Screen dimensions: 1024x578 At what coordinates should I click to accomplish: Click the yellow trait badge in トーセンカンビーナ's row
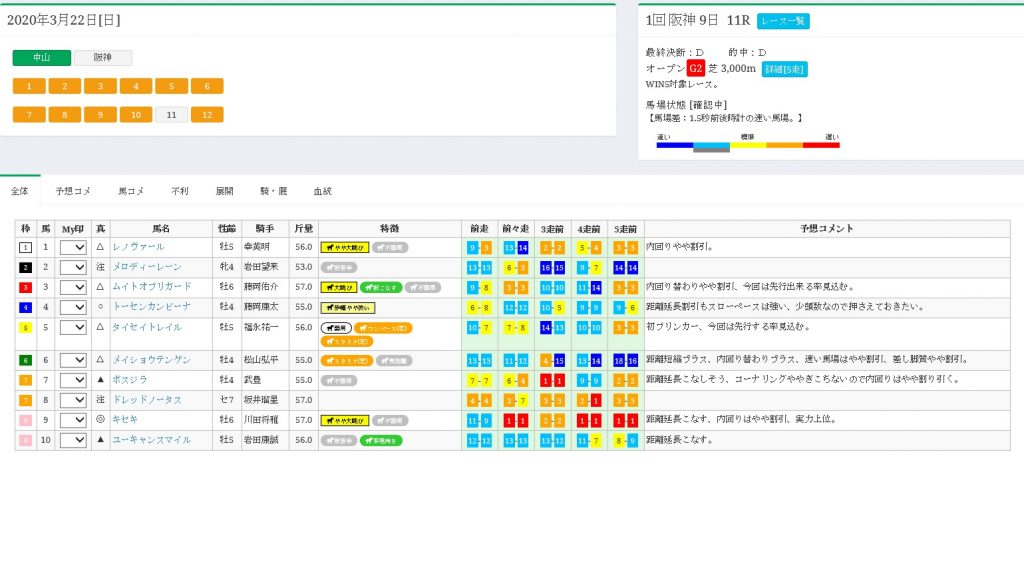tap(346, 307)
